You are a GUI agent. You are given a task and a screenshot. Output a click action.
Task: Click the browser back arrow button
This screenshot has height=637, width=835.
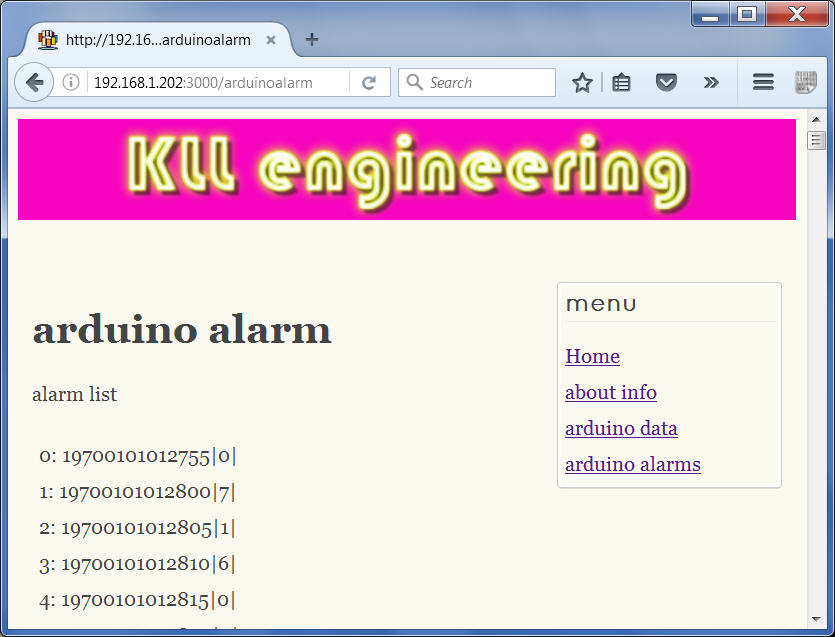coord(34,83)
